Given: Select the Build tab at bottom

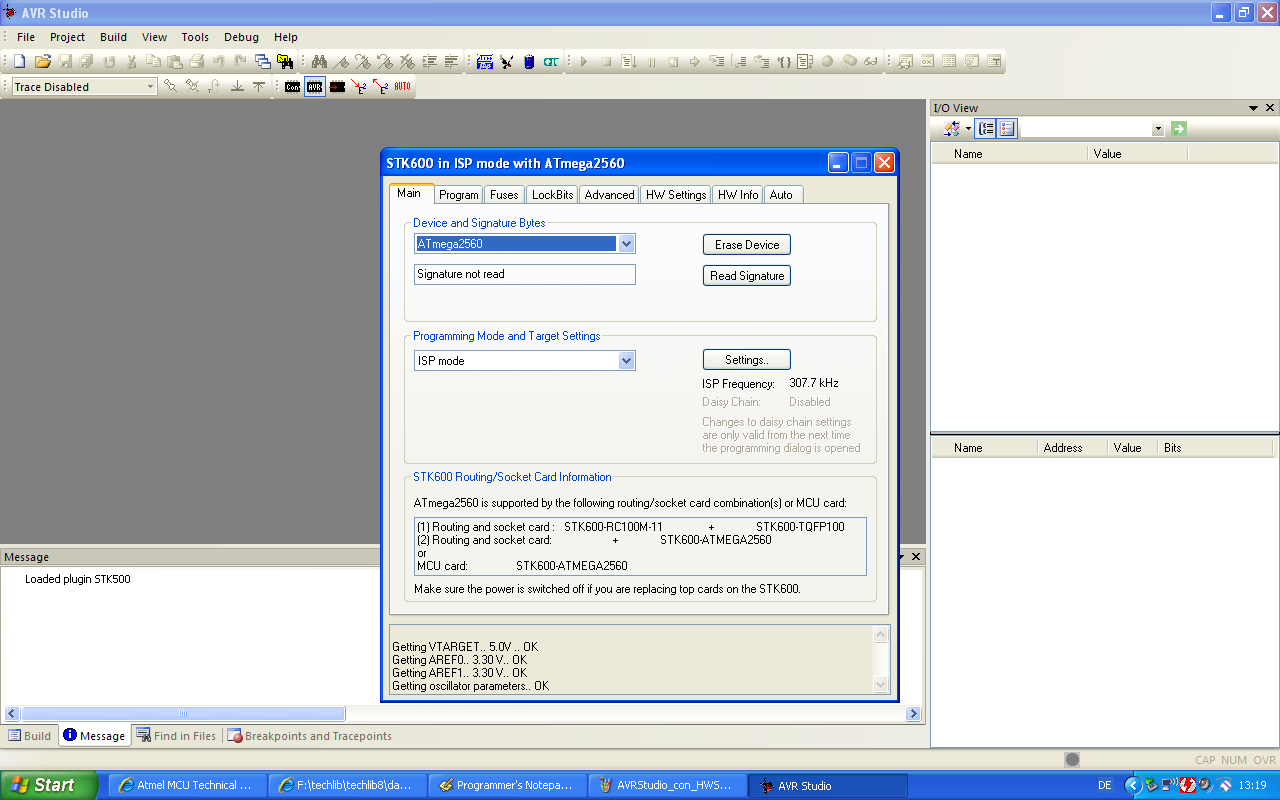Looking at the screenshot, I should pos(30,736).
